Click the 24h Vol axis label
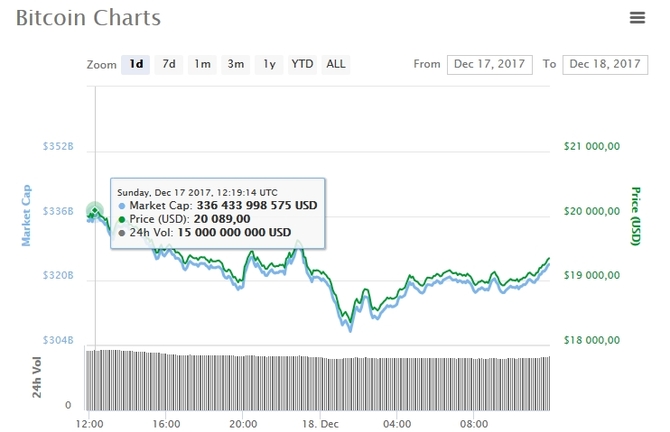This screenshot has width=670, height=432. (x=37, y=377)
